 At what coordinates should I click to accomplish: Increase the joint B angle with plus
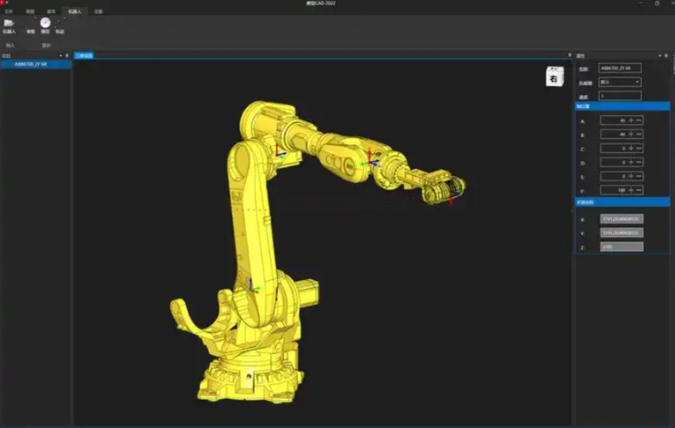632,134
